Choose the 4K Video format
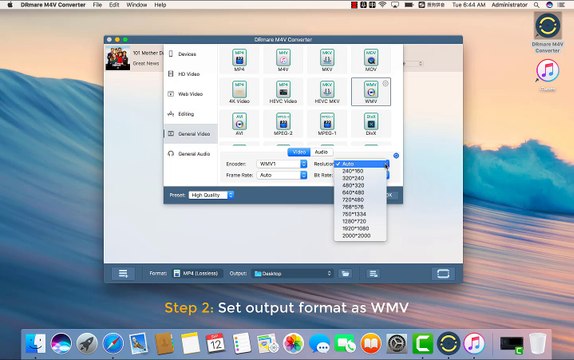This screenshot has width=574, height=360. [x=239, y=92]
